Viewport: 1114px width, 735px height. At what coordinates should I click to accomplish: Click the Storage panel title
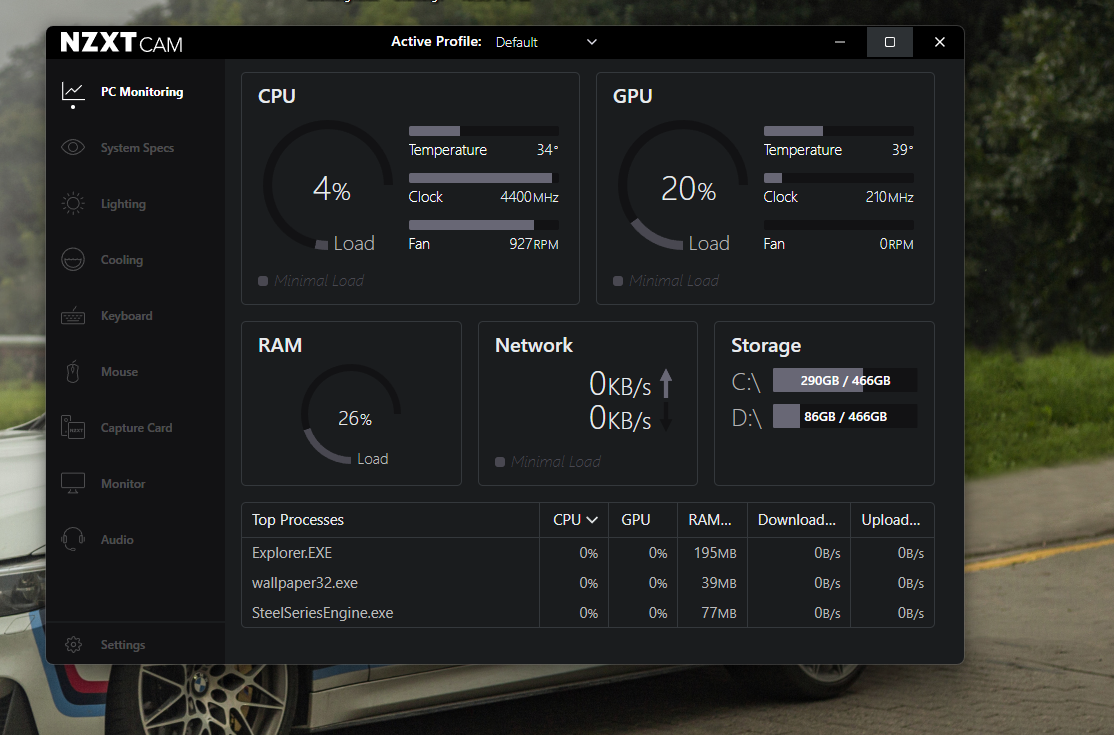click(x=766, y=346)
